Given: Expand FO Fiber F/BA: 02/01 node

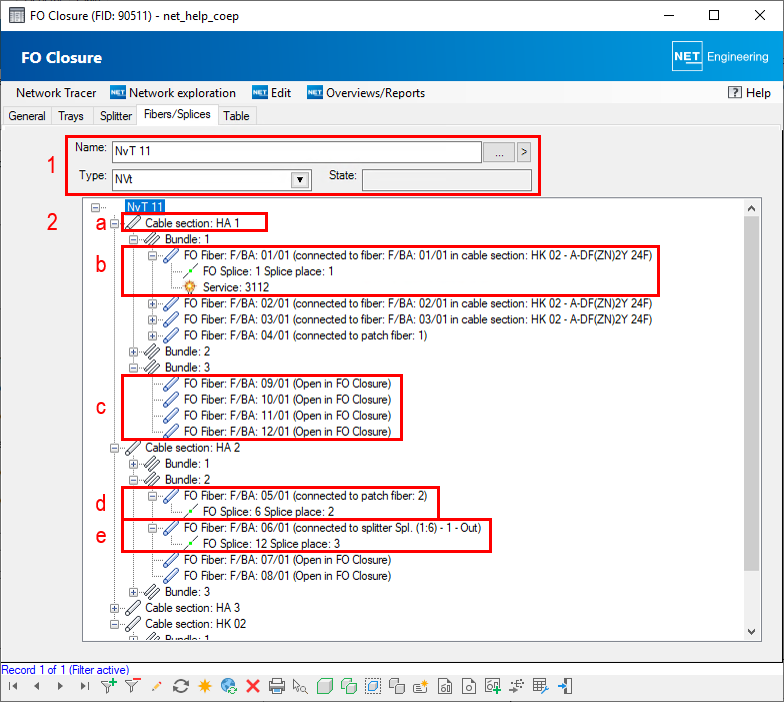Looking at the screenshot, I should point(153,304).
